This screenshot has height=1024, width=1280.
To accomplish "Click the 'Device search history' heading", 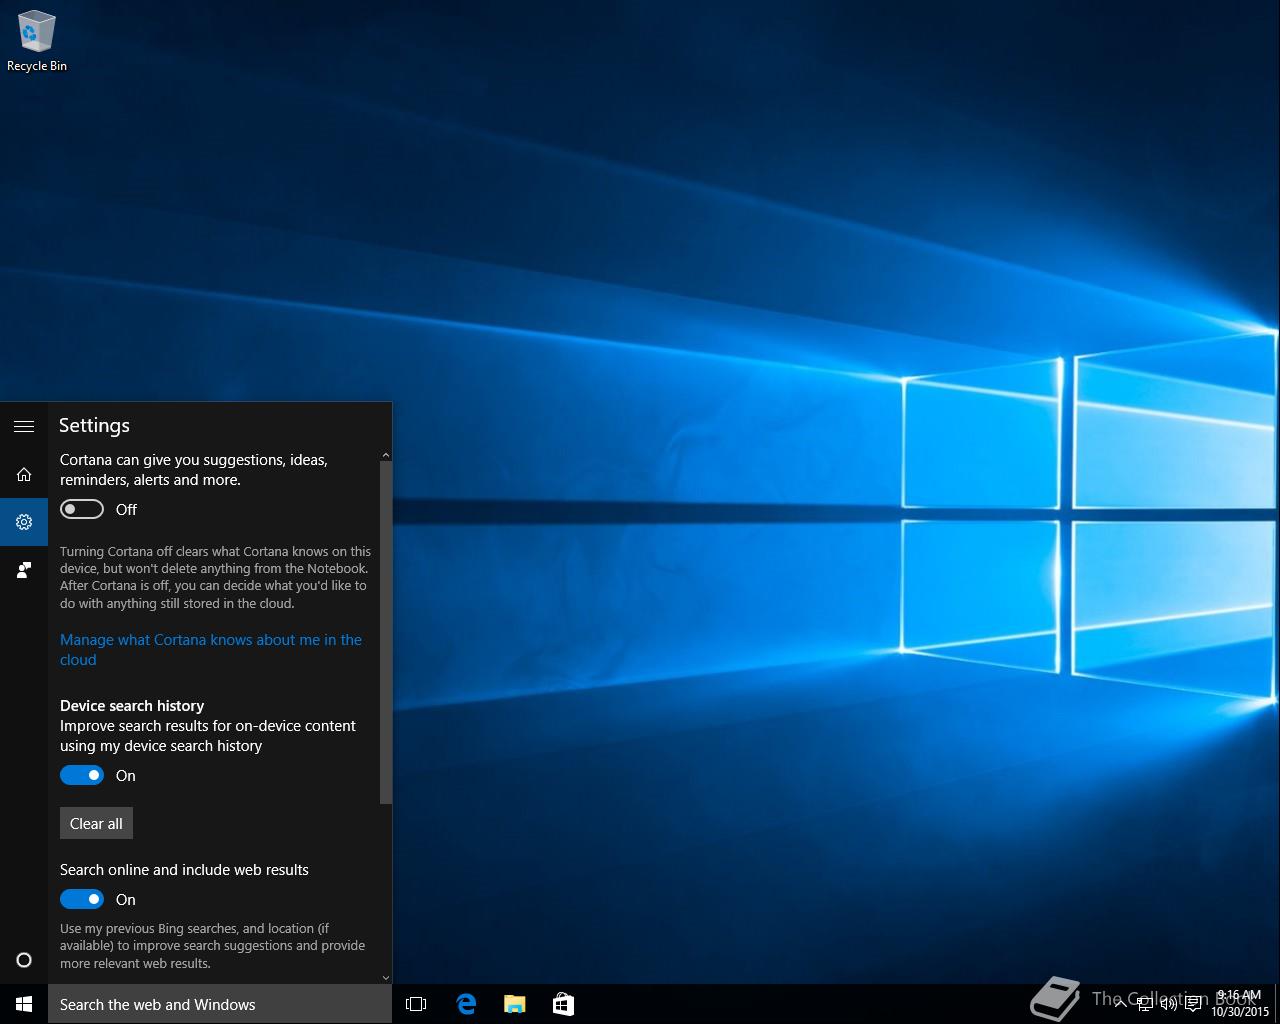I will [132, 705].
